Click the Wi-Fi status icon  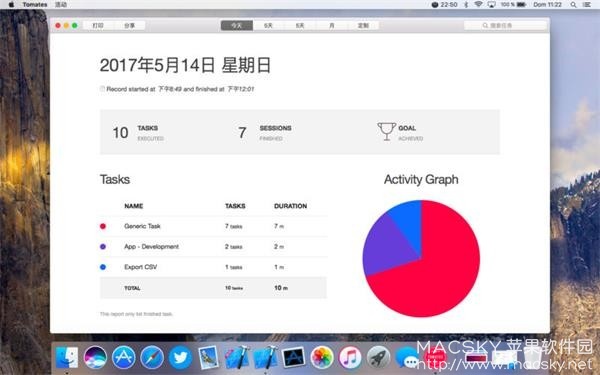point(478,5)
